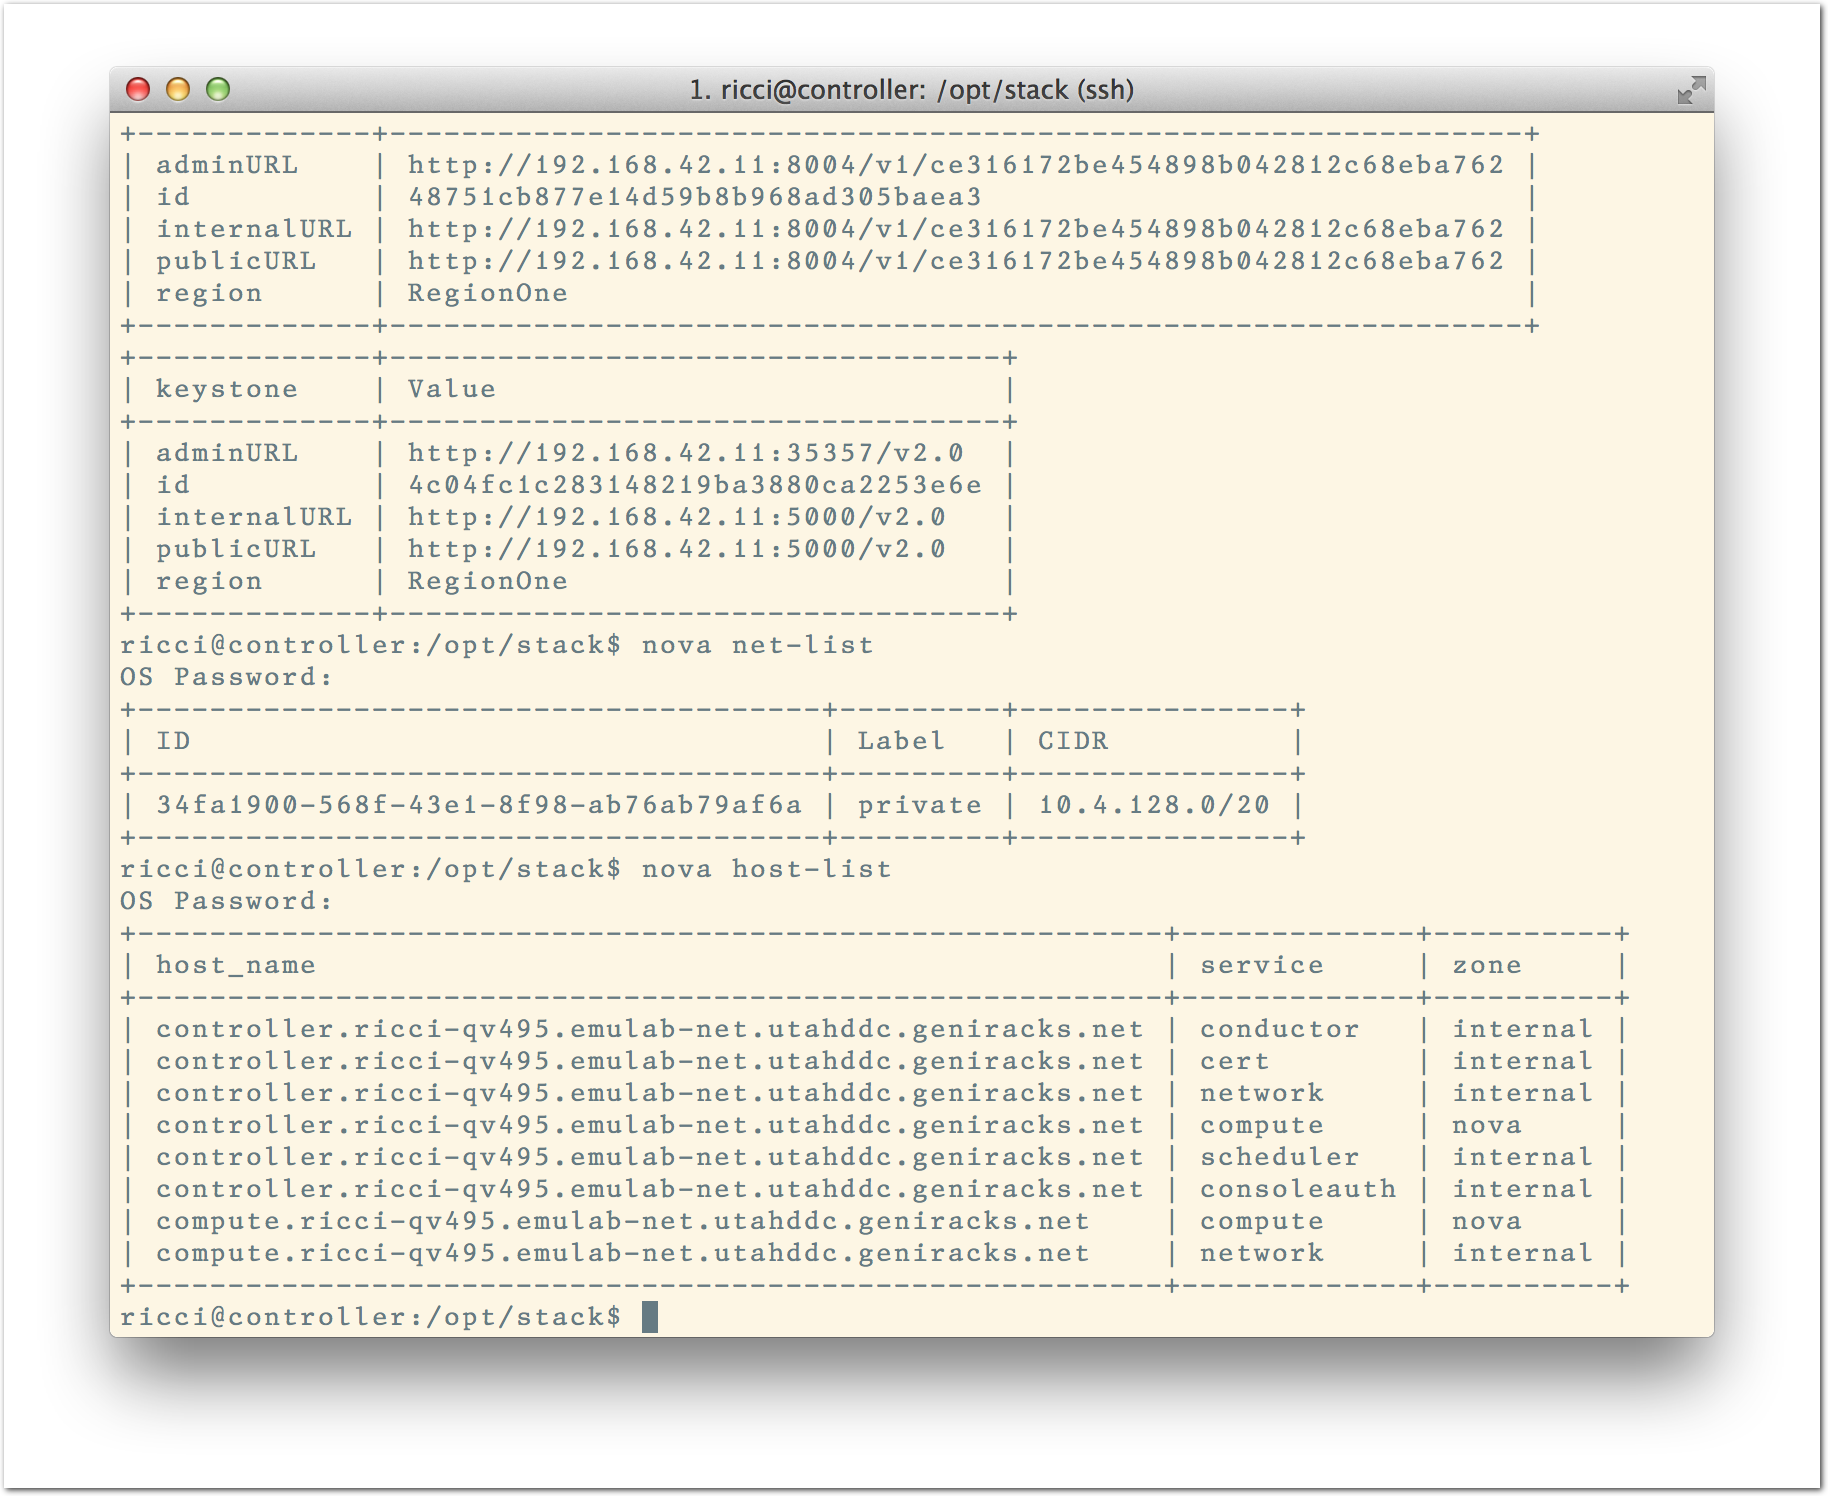Viewport: 1828px width, 1496px height.
Task: Click the 'nova net-list' command text
Action: tap(758, 645)
